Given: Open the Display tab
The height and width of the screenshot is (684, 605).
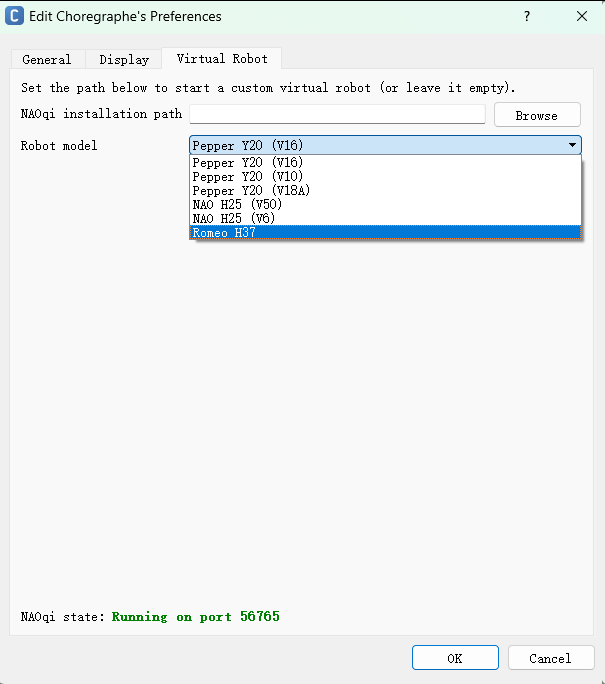Looking at the screenshot, I should (x=124, y=59).
